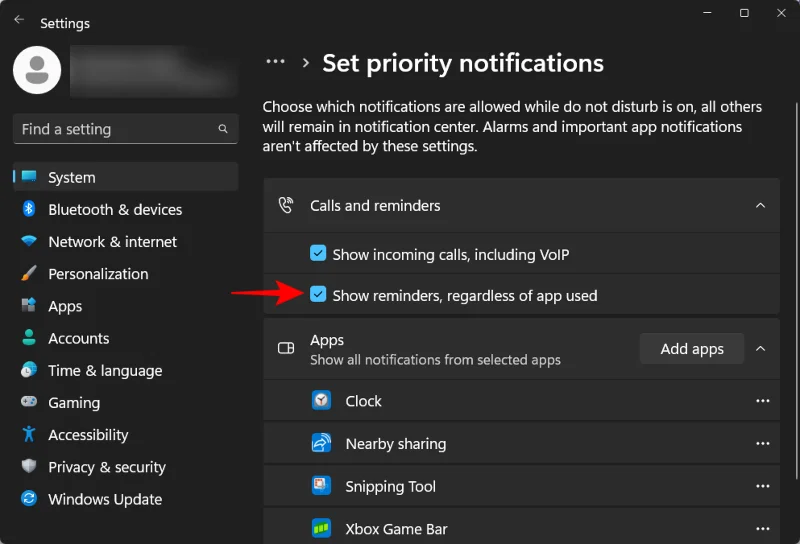Collapse the Calls and reminders section
The image size is (800, 544).
tap(760, 205)
